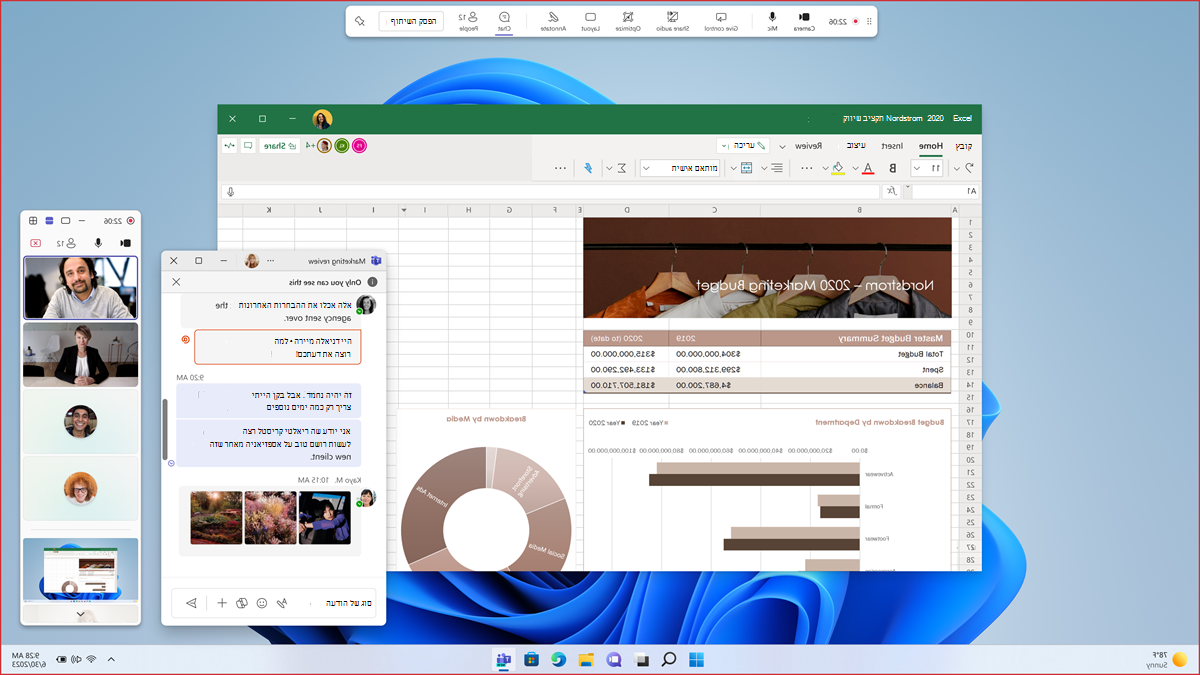Click the Share button in Excel
This screenshot has height=675, width=1200.
[x=279, y=146]
